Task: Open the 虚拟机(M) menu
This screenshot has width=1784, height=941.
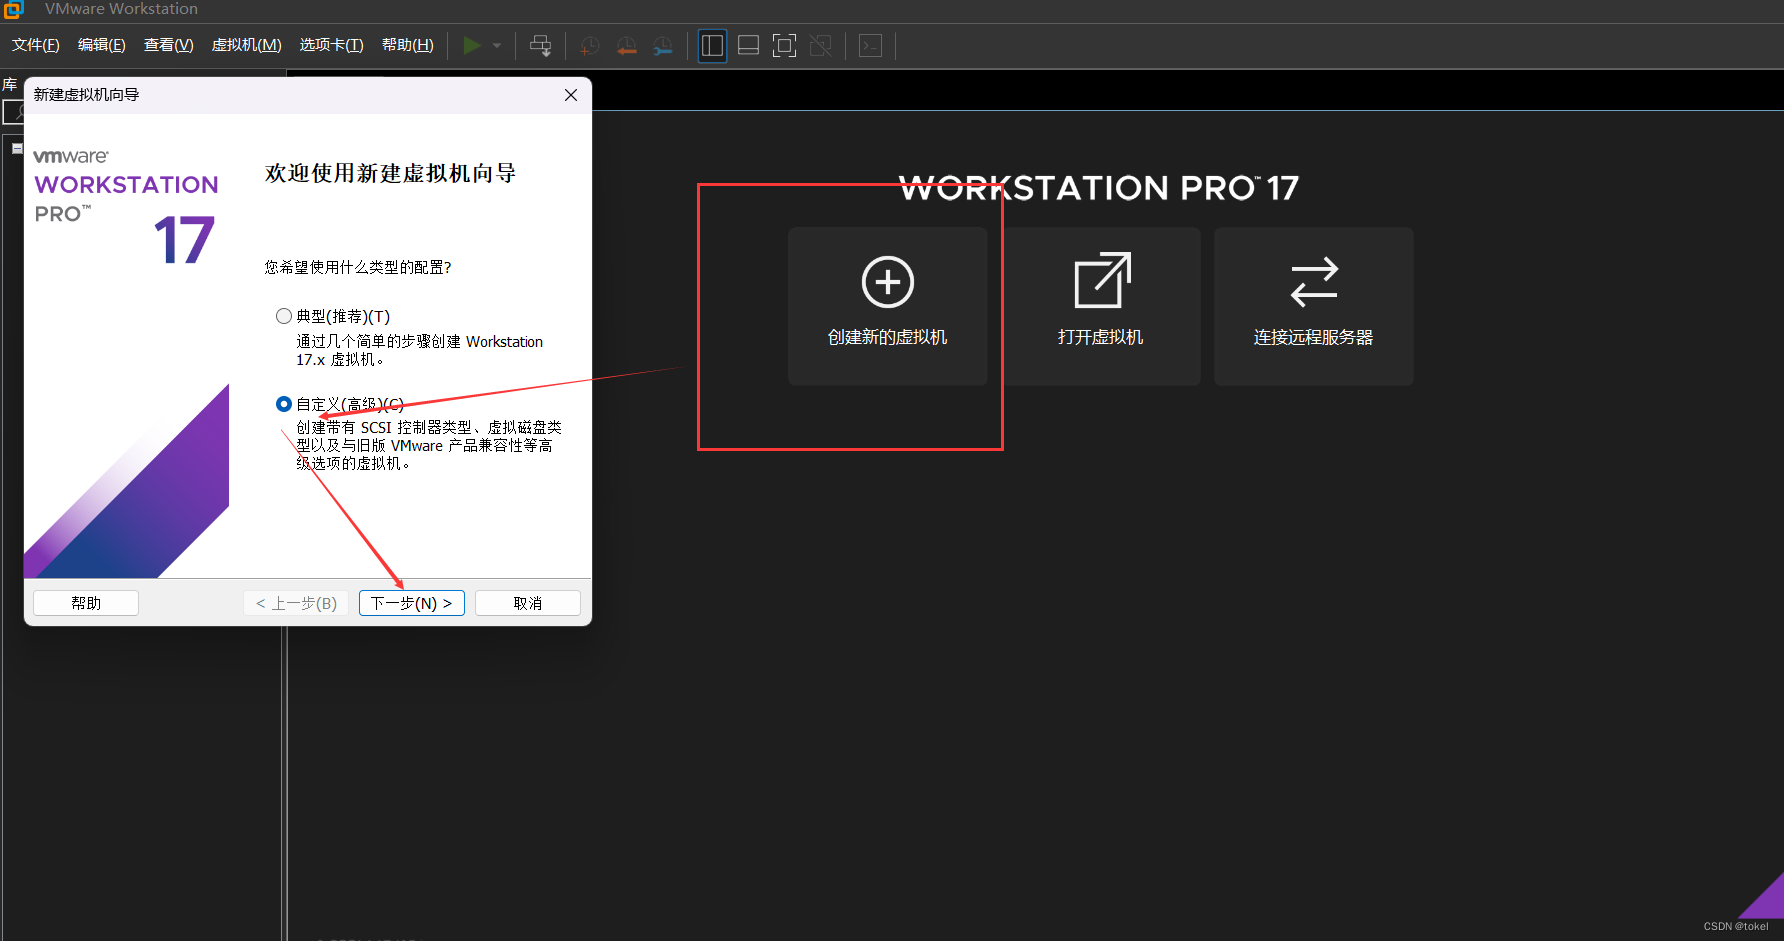Action: tap(247, 45)
